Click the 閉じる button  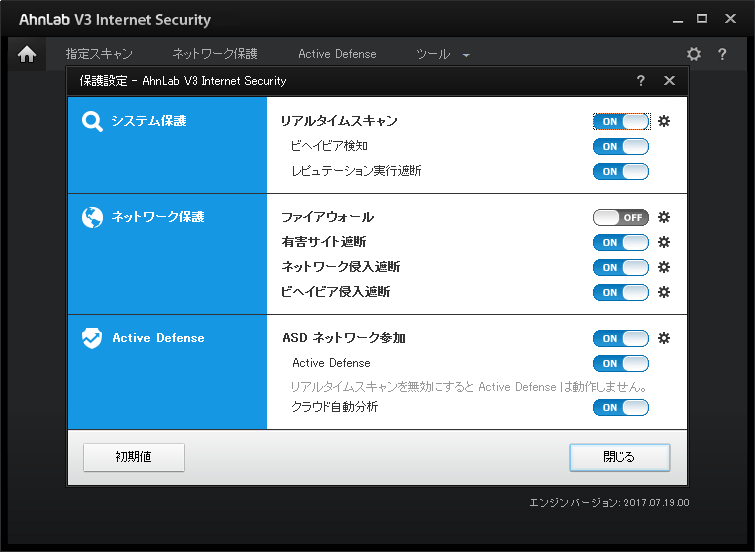coord(620,457)
